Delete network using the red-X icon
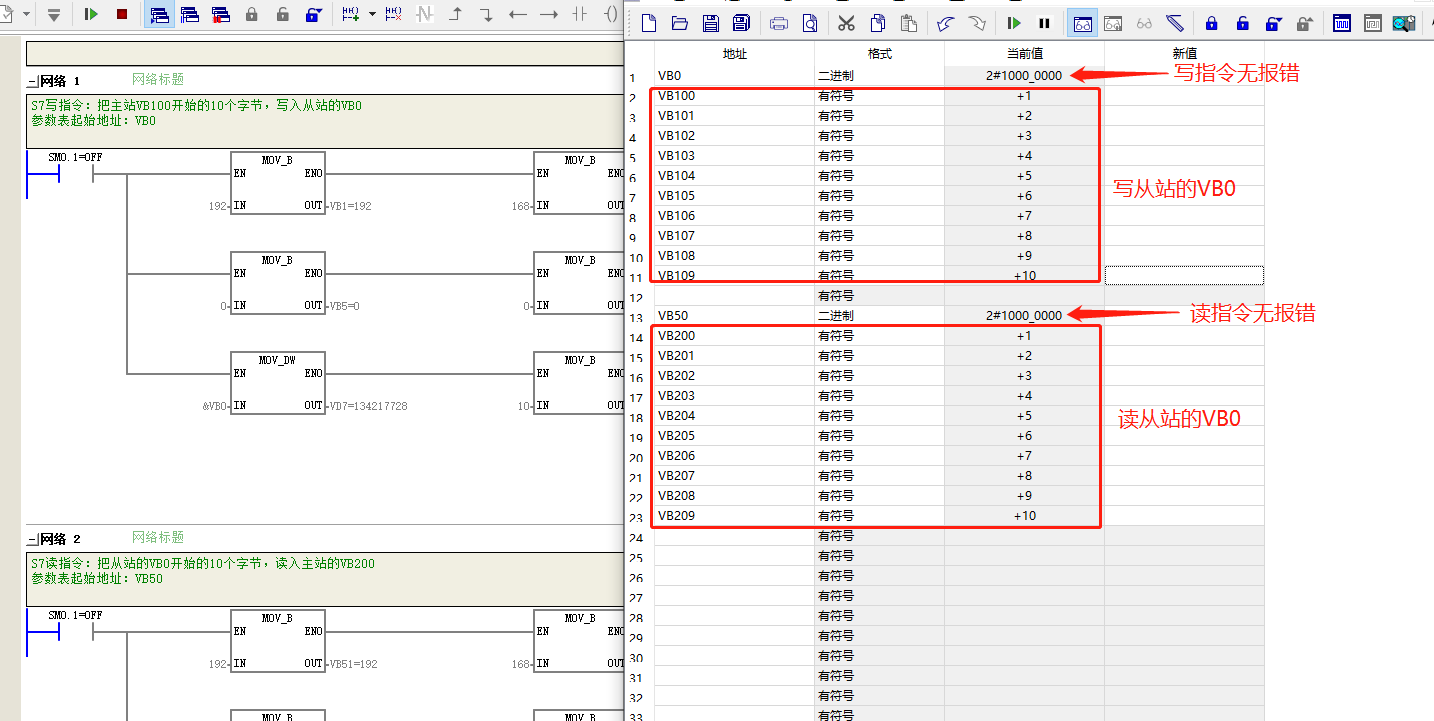Viewport: 1434px width, 721px height. click(x=394, y=14)
